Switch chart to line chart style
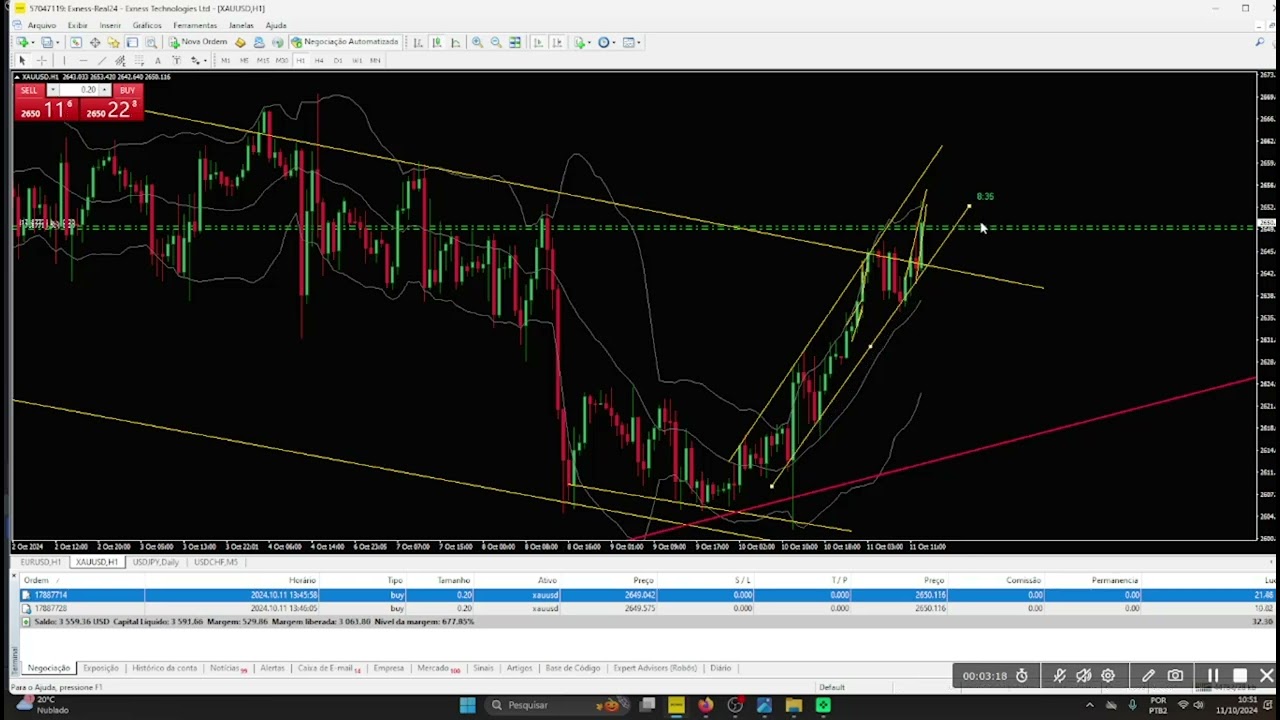 pyautogui.click(x=456, y=42)
